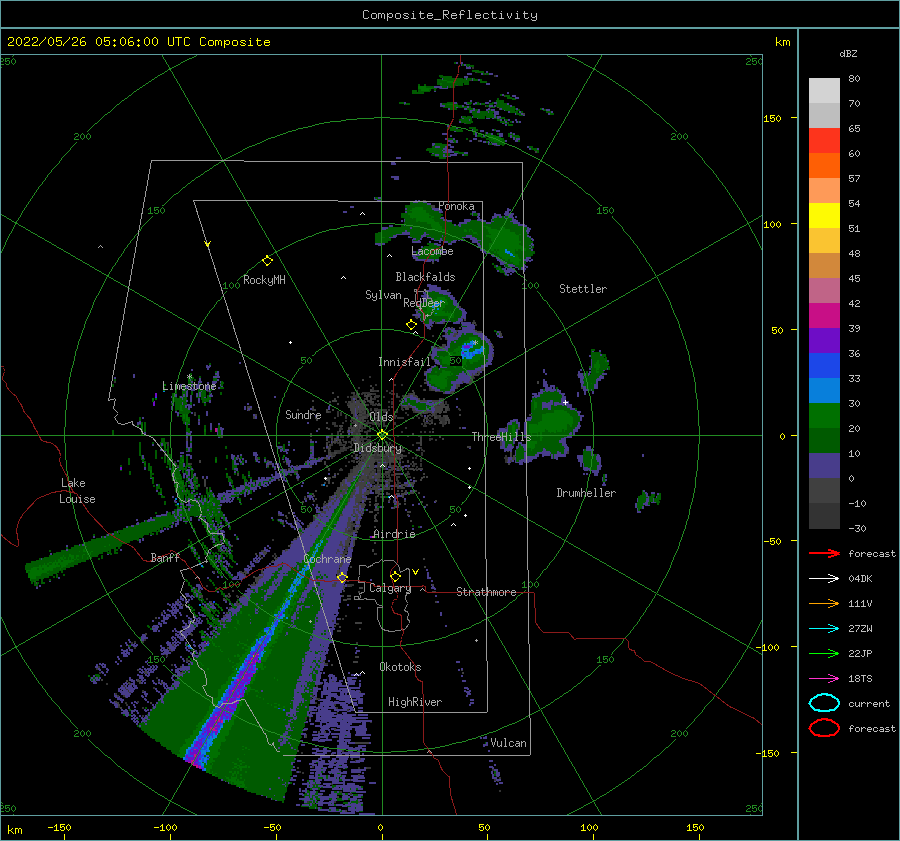The height and width of the screenshot is (841, 900).
Task: Select the 30-33 dBZ light blue swatch
Action: (x=824, y=391)
